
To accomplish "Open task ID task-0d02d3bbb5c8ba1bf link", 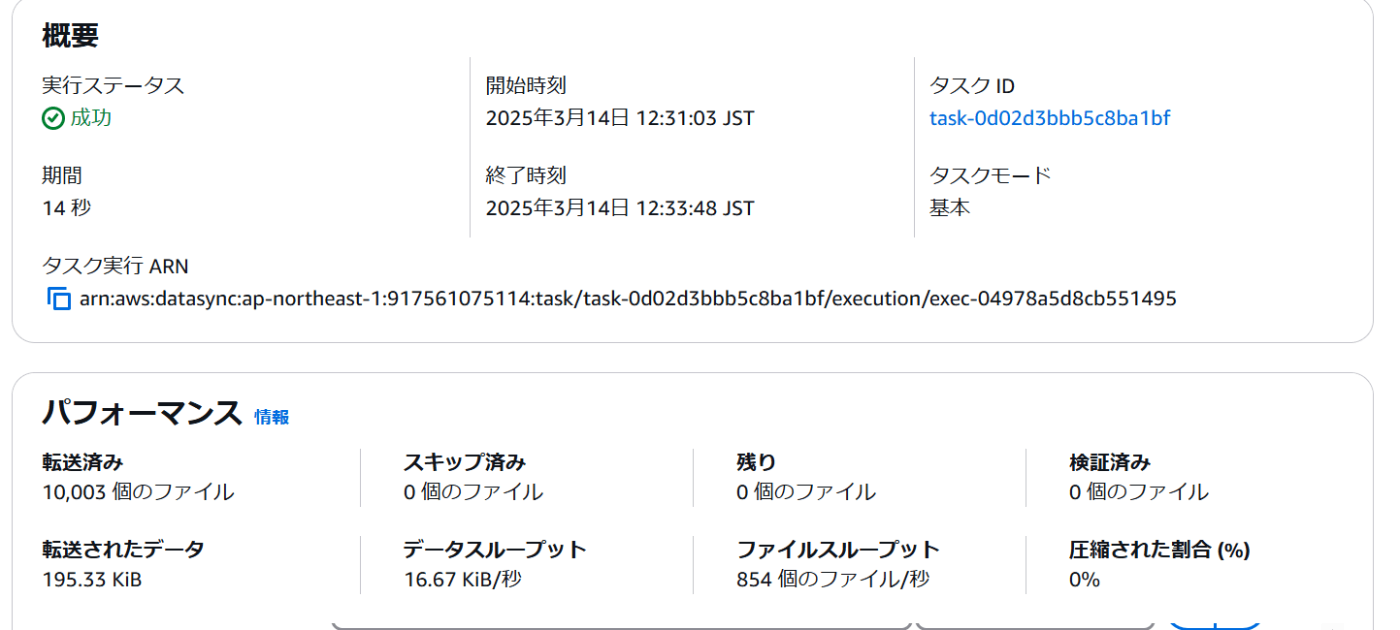I will (x=1049, y=118).
